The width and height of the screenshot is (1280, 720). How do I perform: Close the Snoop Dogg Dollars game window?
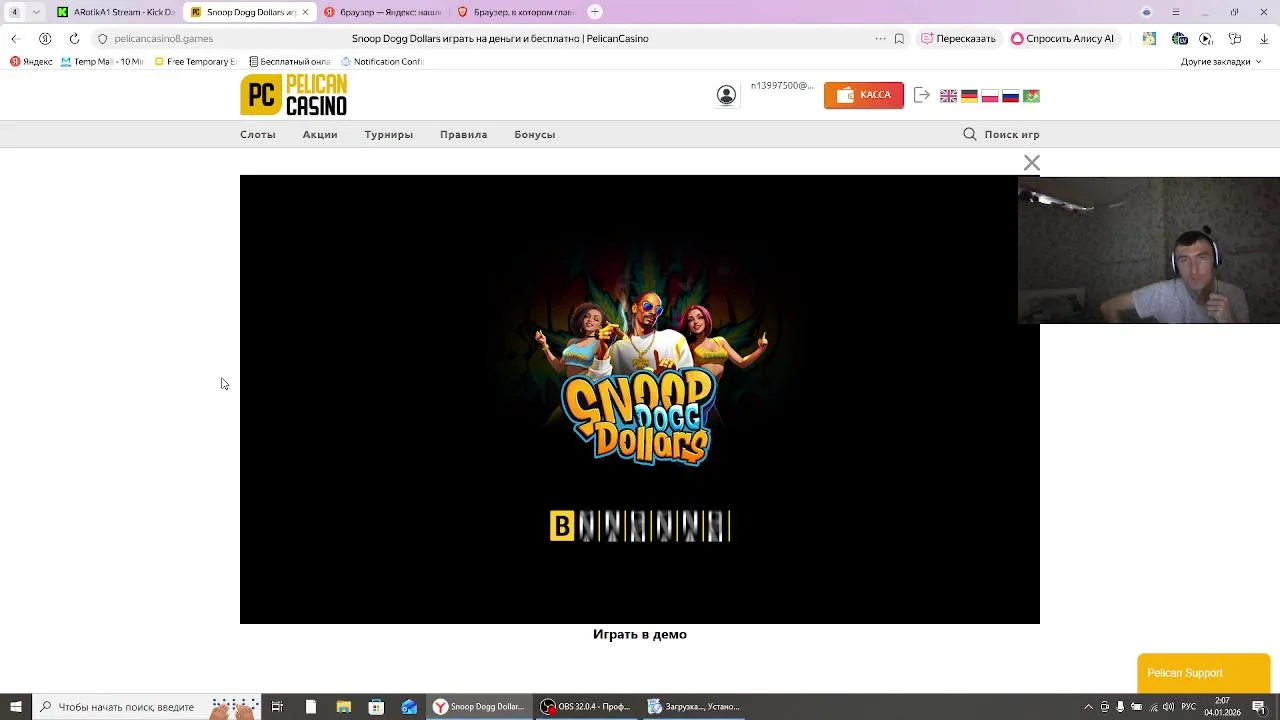click(1032, 162)
